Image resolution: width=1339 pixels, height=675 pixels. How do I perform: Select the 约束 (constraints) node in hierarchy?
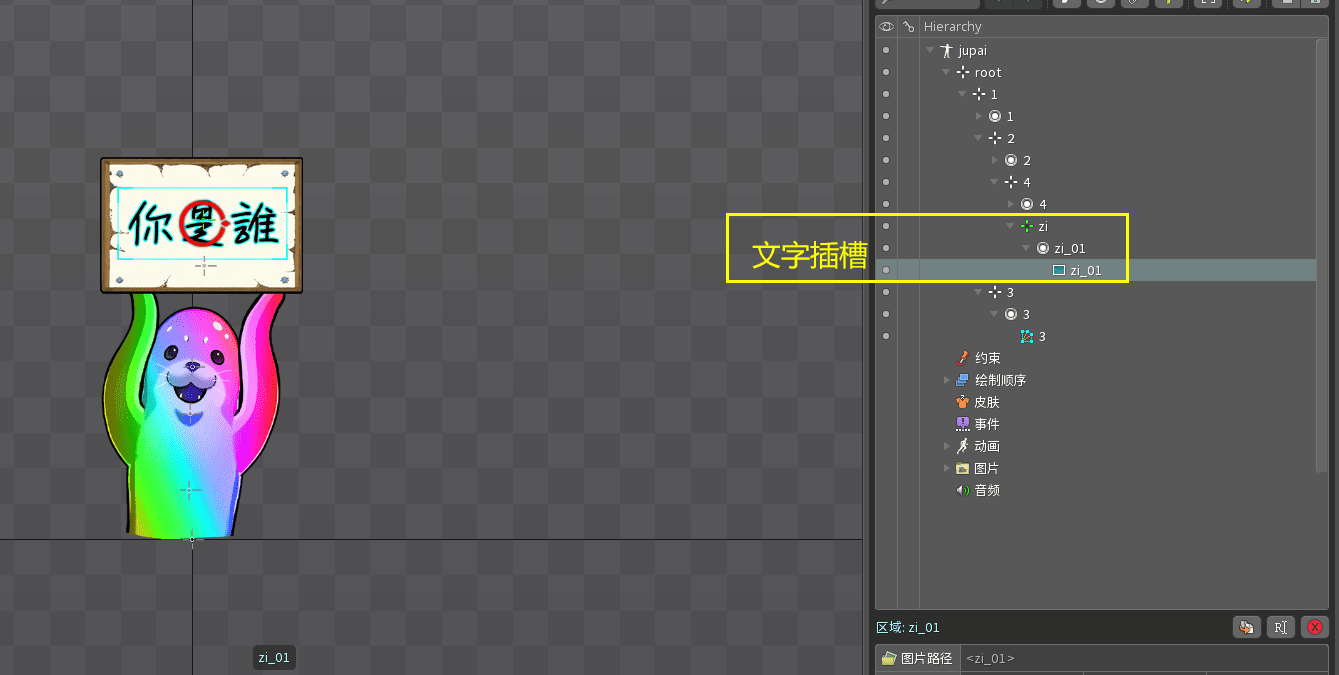[x=986, y=358]
